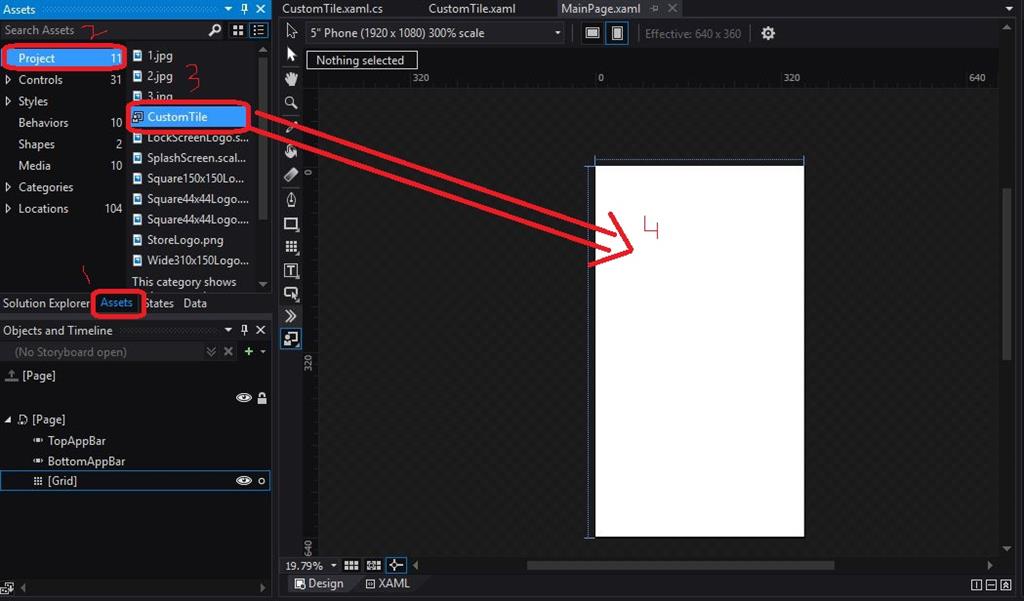The height and width of the screenshot is (601, 1024).
Task: Click inside the Search Assets field
Action: coord(100,30)
